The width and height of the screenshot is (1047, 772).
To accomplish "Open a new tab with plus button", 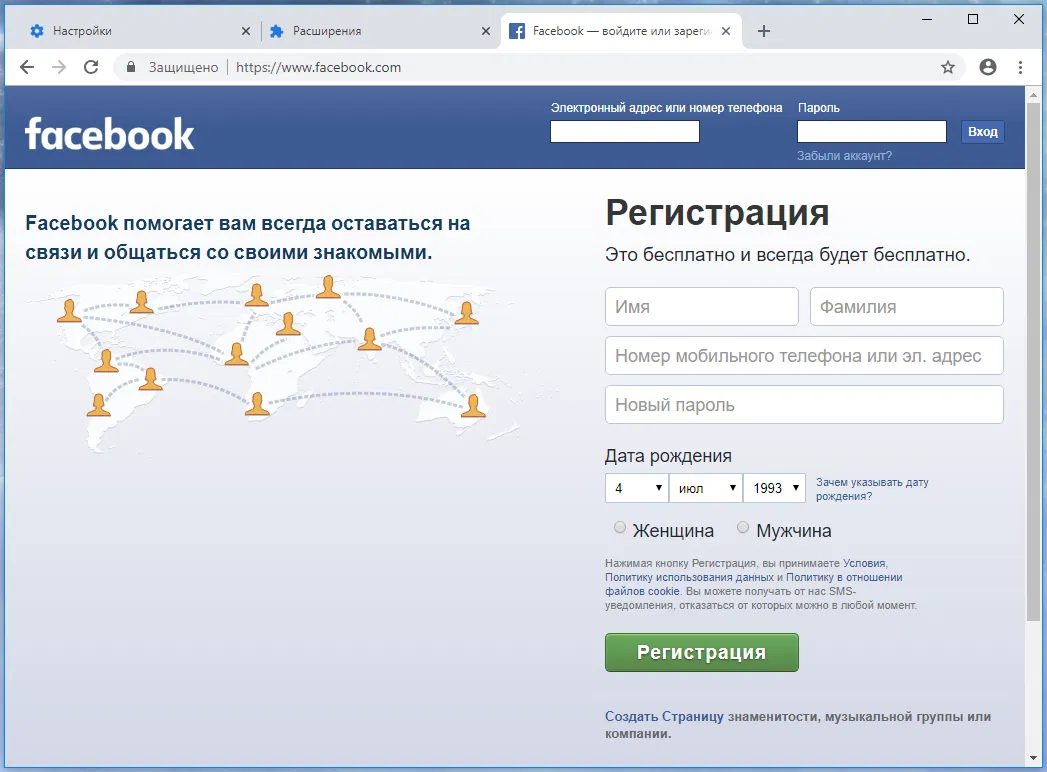I will pyautogui.click(x=764, y=31).
